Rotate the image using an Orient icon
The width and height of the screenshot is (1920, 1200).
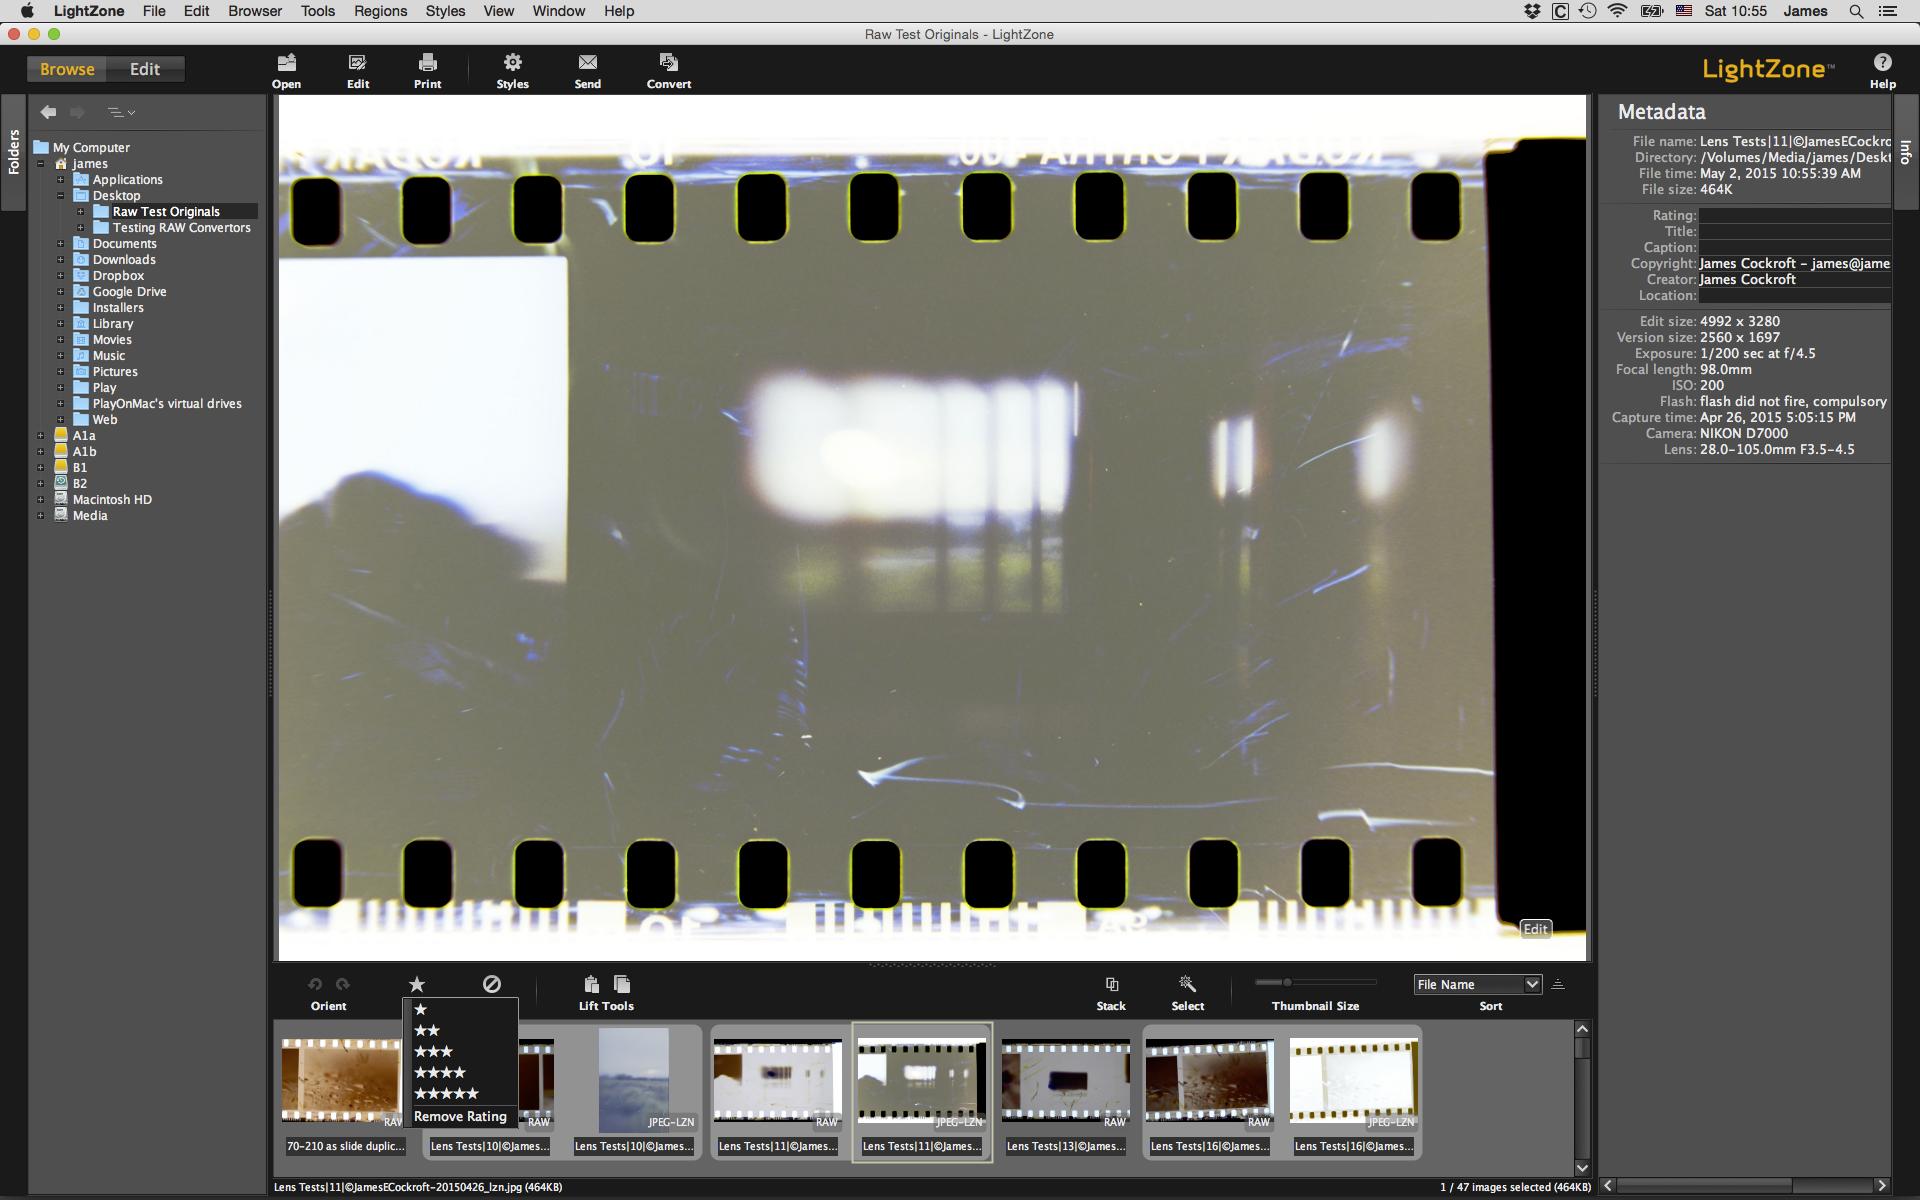pyautogui.click(x=314, y=984)
